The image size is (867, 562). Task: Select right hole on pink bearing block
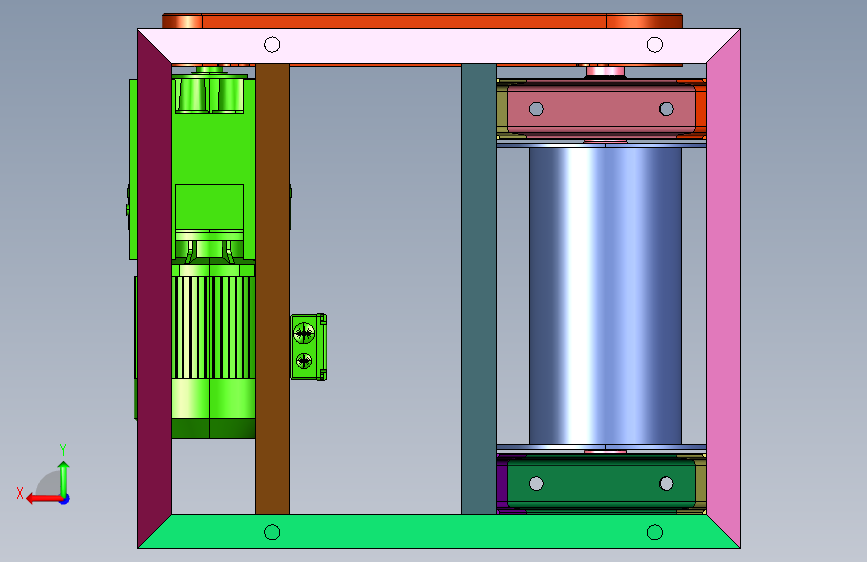point(666,109)
